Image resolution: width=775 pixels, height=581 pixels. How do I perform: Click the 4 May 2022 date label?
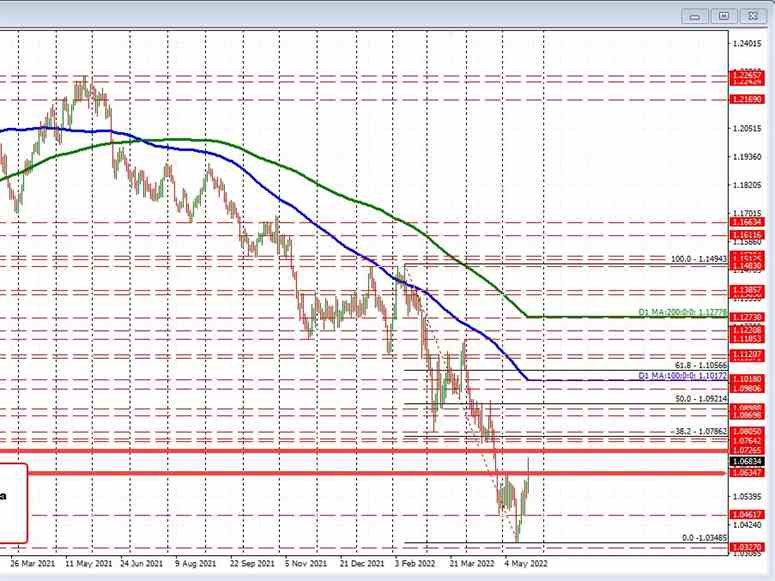[526, 563]
